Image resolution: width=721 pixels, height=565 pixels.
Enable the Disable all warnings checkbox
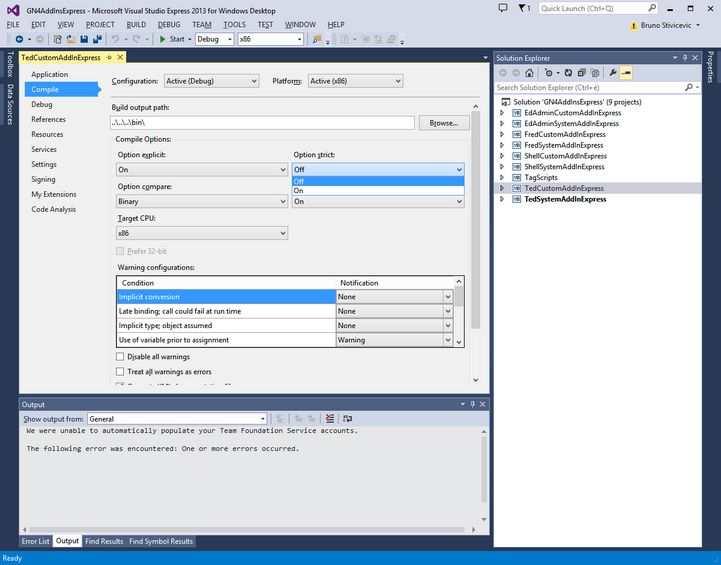pos(120,357)
